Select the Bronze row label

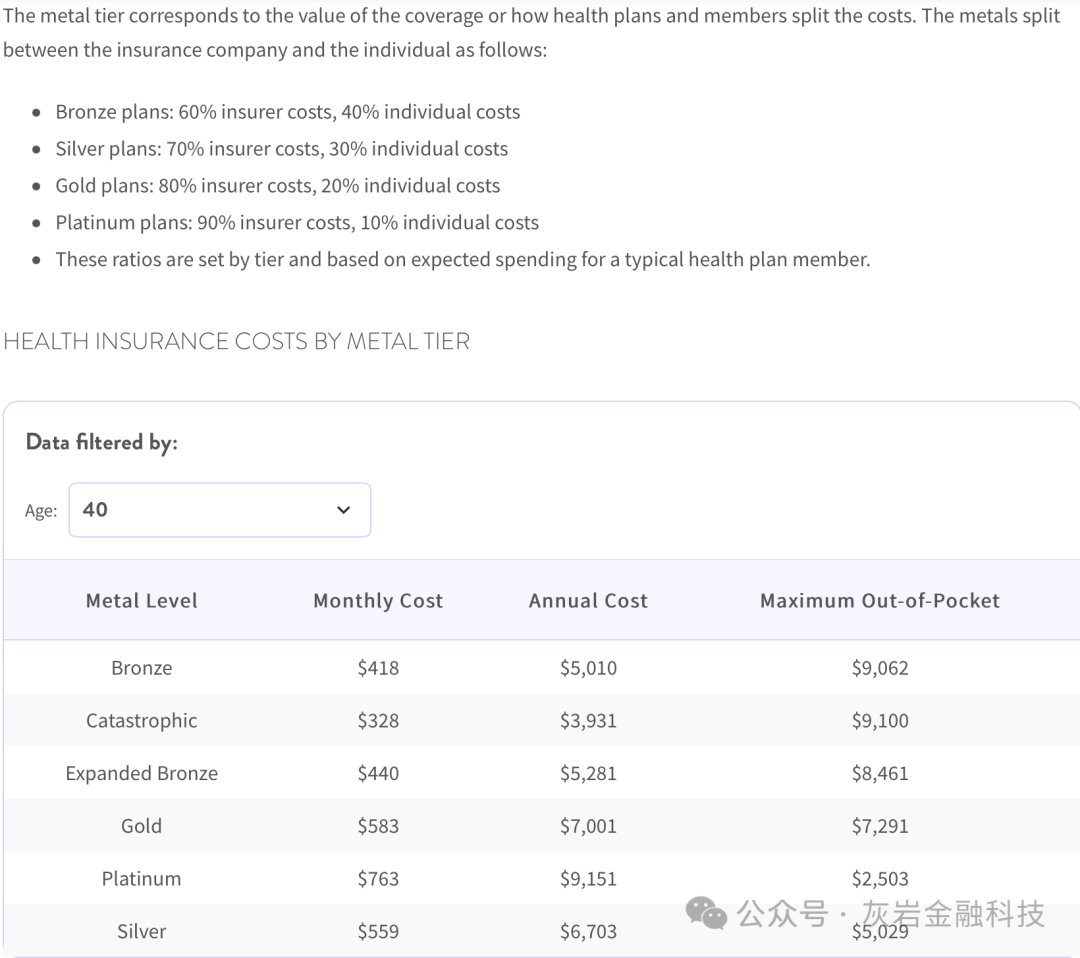coord(142,668)
